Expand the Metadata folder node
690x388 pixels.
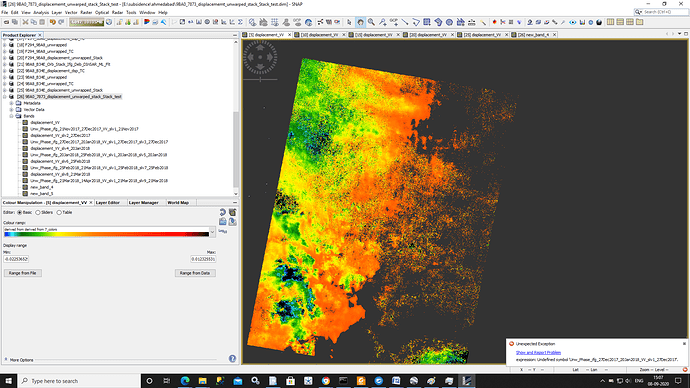pyautogui.click(x=11, y=103)
